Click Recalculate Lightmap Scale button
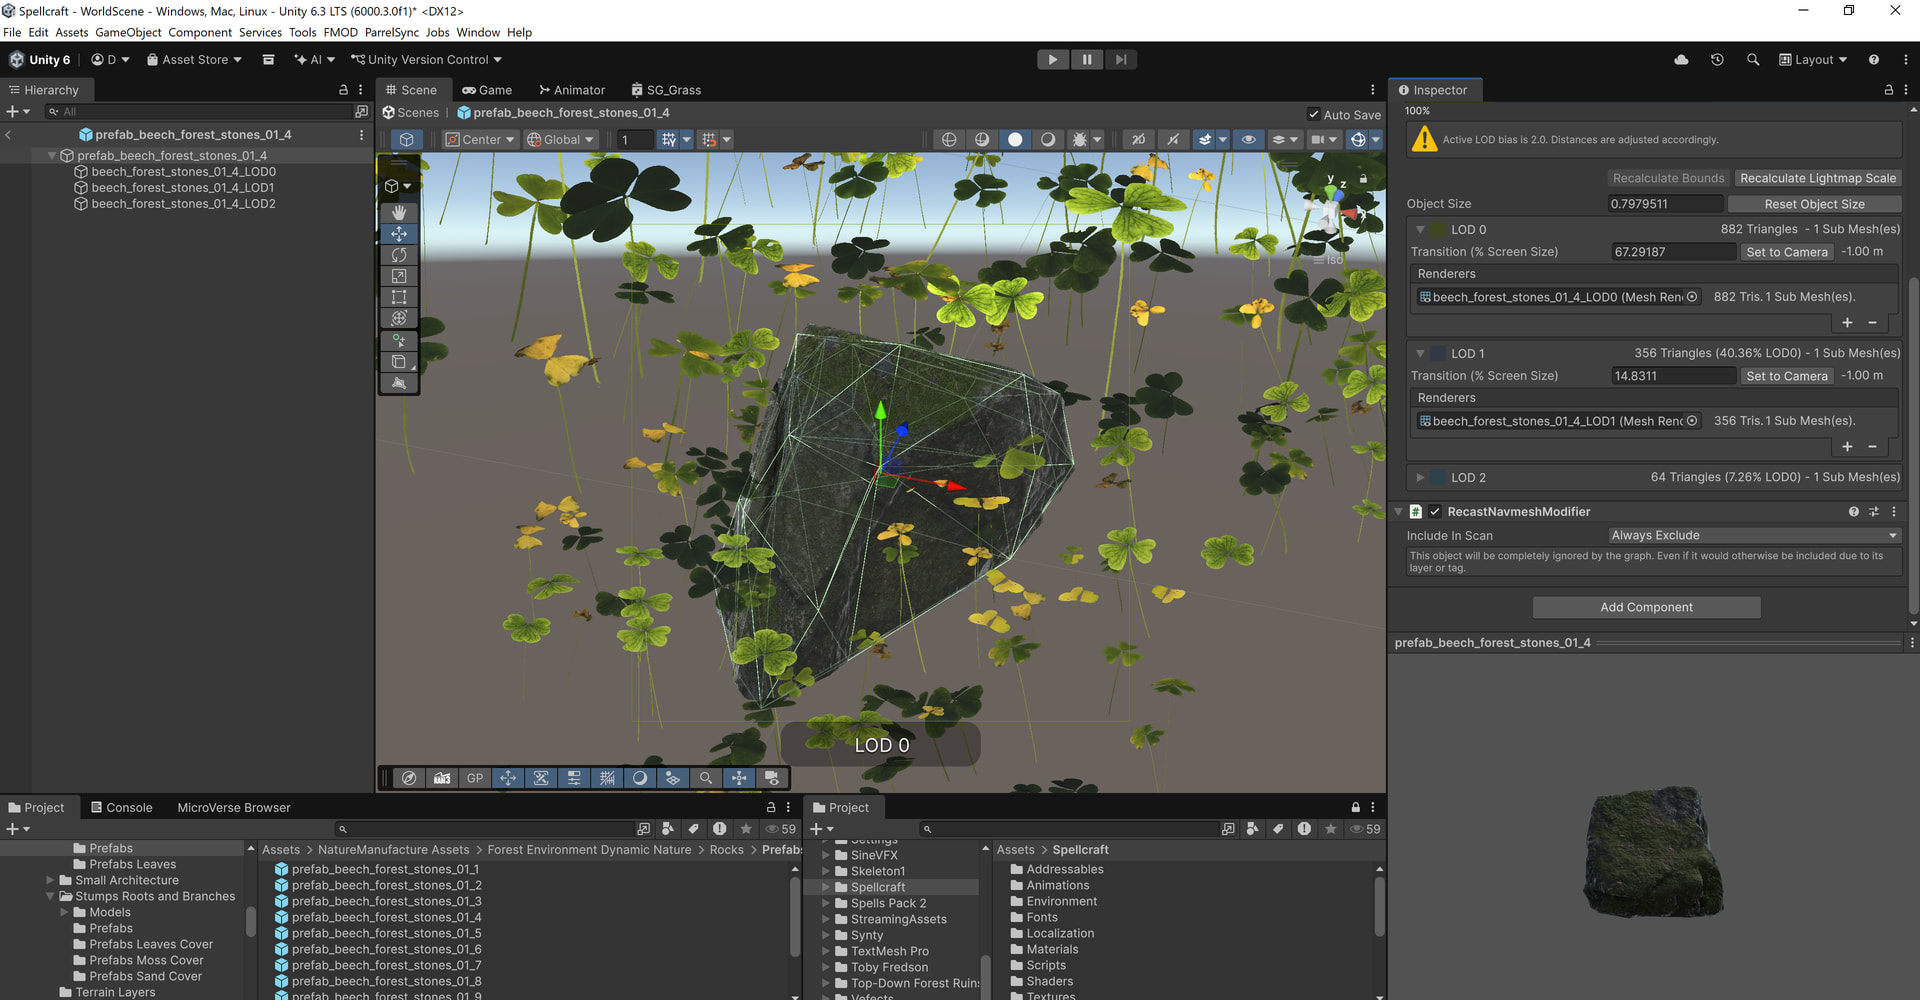The height and width of the screenshot is (1000, 1920). [x=1817, y=178]
